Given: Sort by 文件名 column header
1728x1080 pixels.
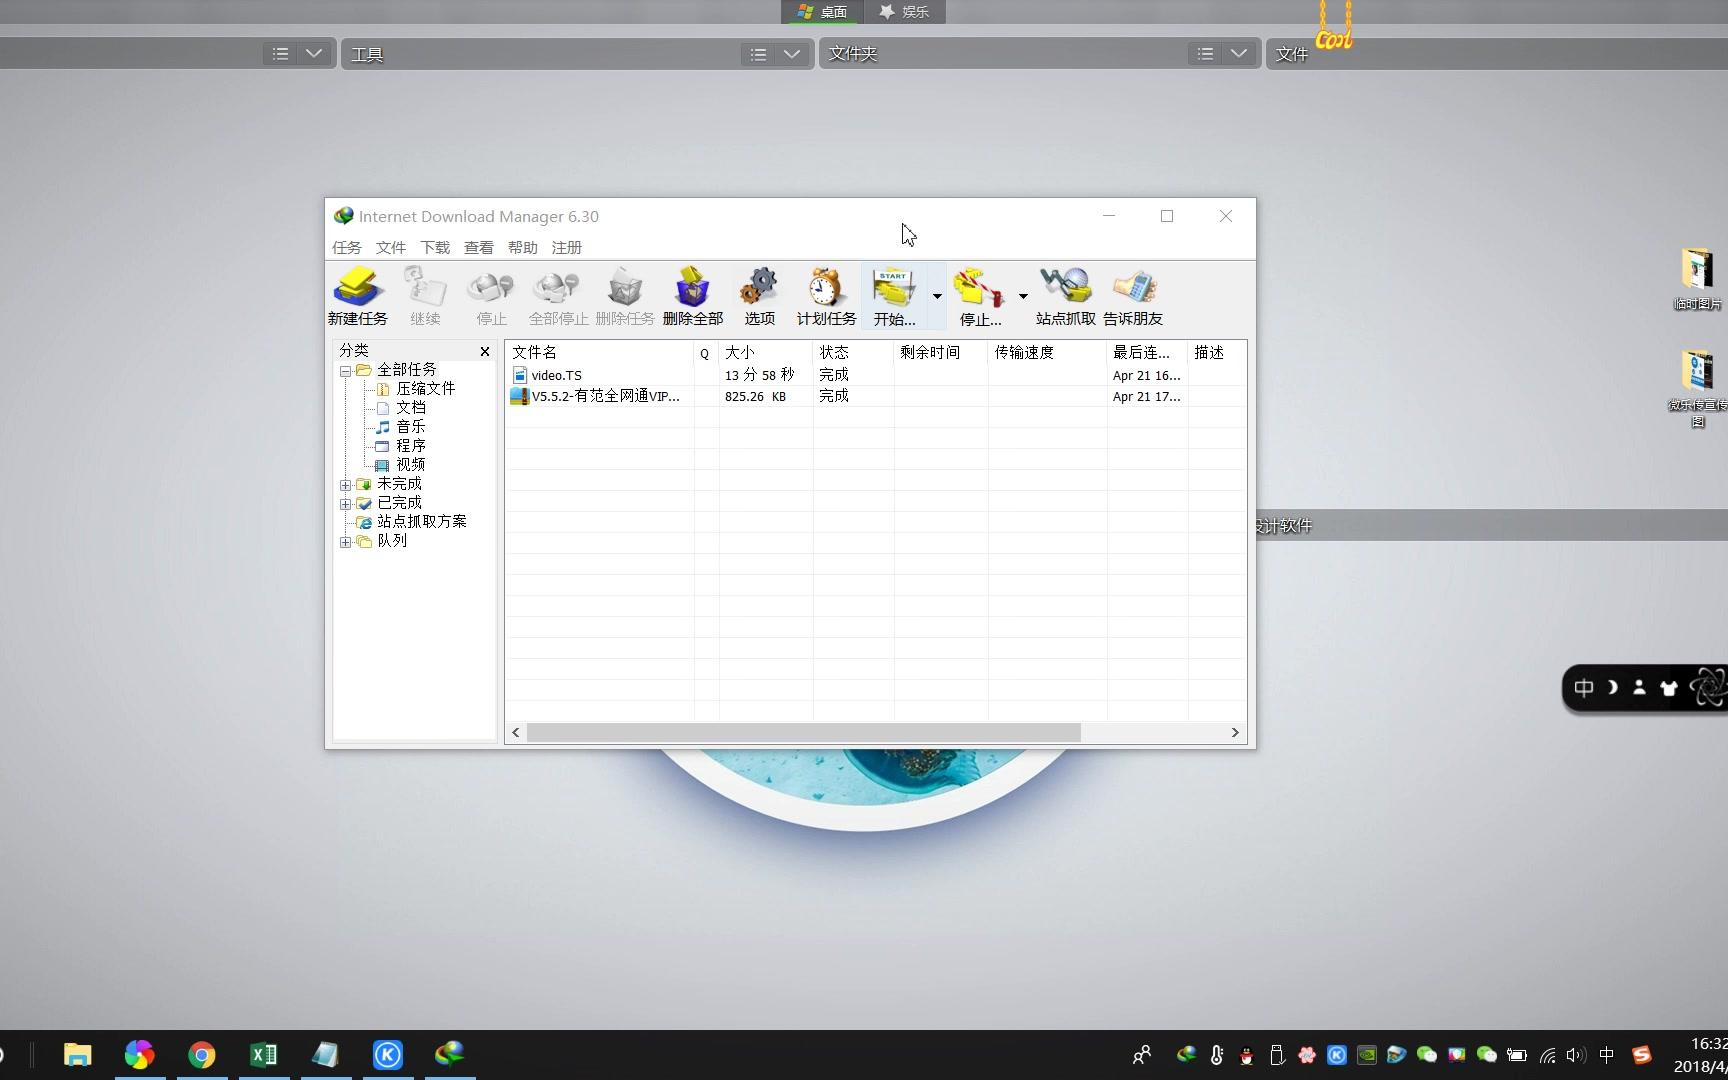Looking at the screenshot, I should 599,352.
